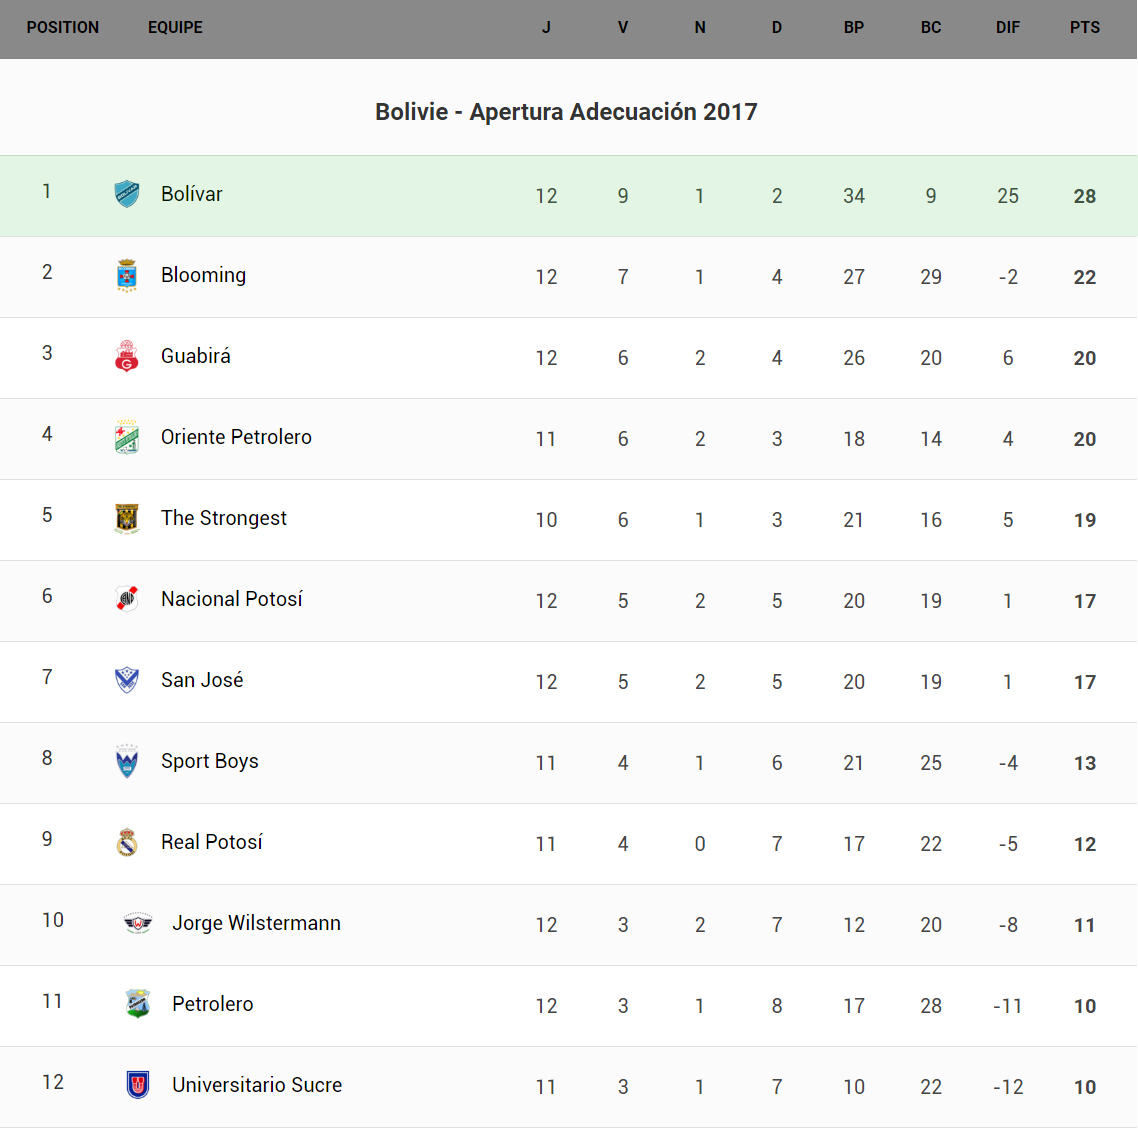Open the Sport Boys team link

coord(210,761)
